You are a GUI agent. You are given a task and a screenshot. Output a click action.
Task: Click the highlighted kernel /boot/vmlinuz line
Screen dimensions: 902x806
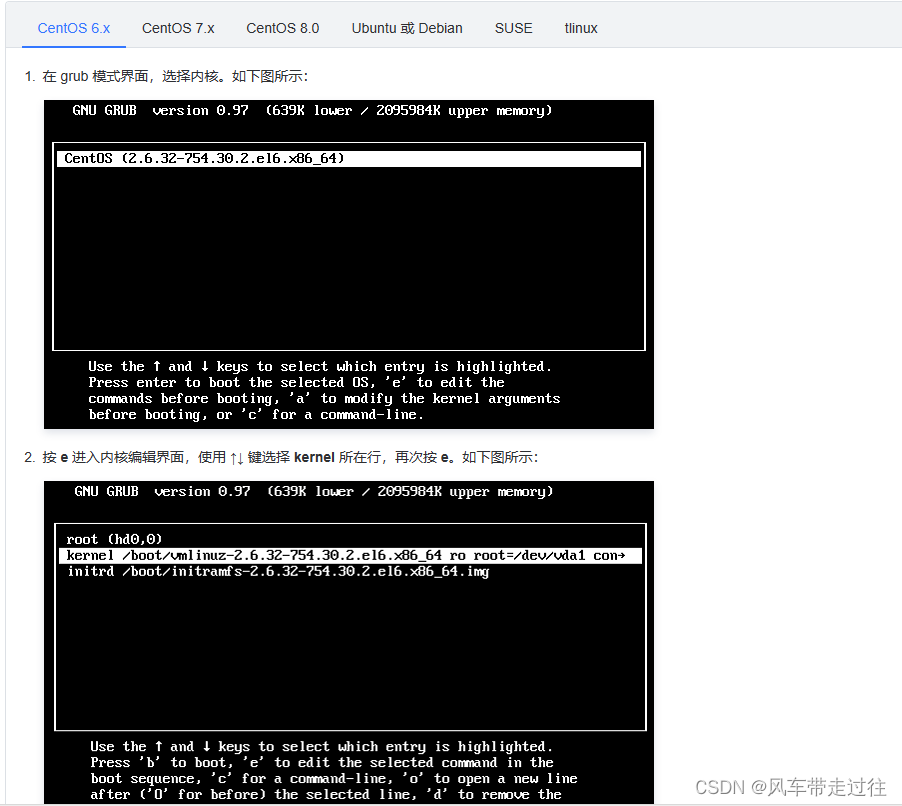pyautogui.click(x=350, y=556)
